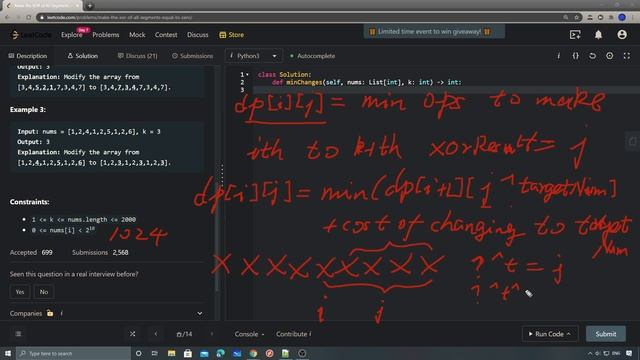Click into the code editor line 3

point(445,90)
